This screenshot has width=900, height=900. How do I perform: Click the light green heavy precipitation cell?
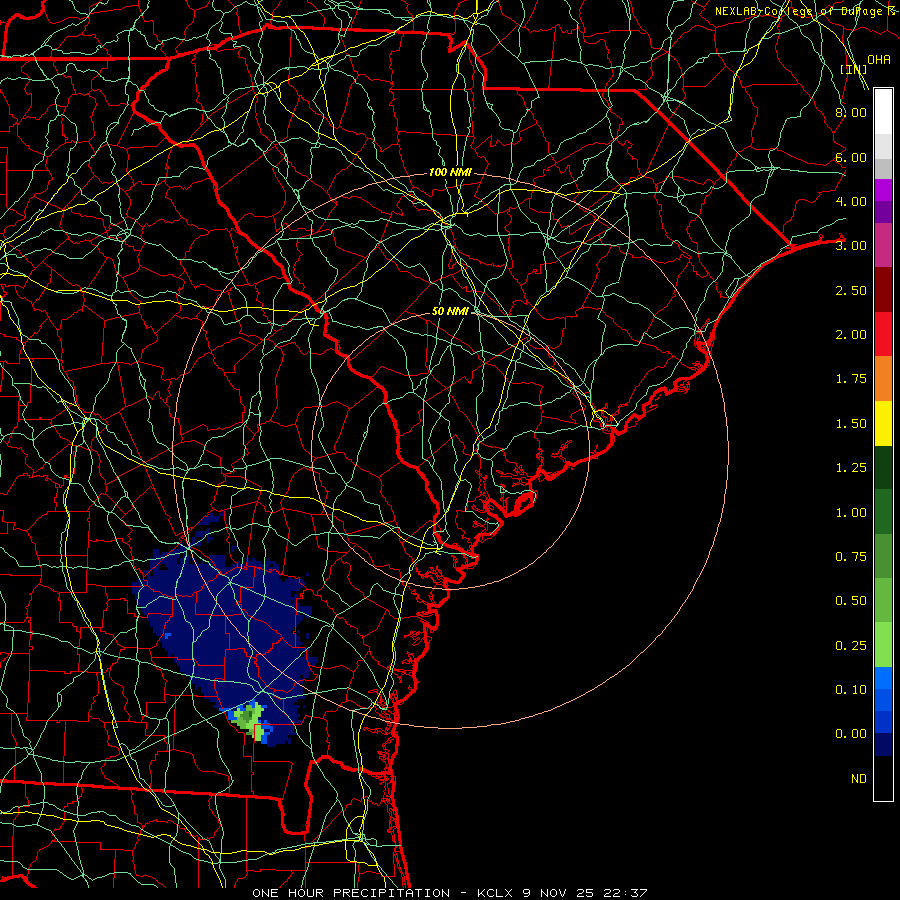(x=251, y=720)
